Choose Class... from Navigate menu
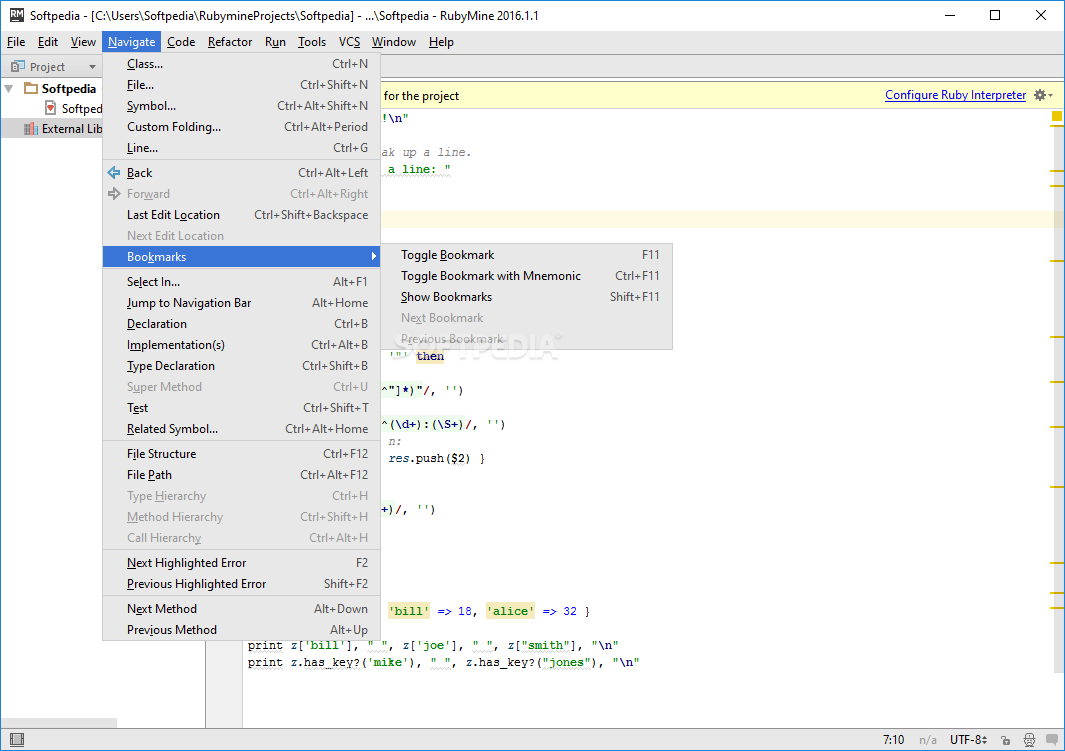1065x751 pixels. point(241,64)
